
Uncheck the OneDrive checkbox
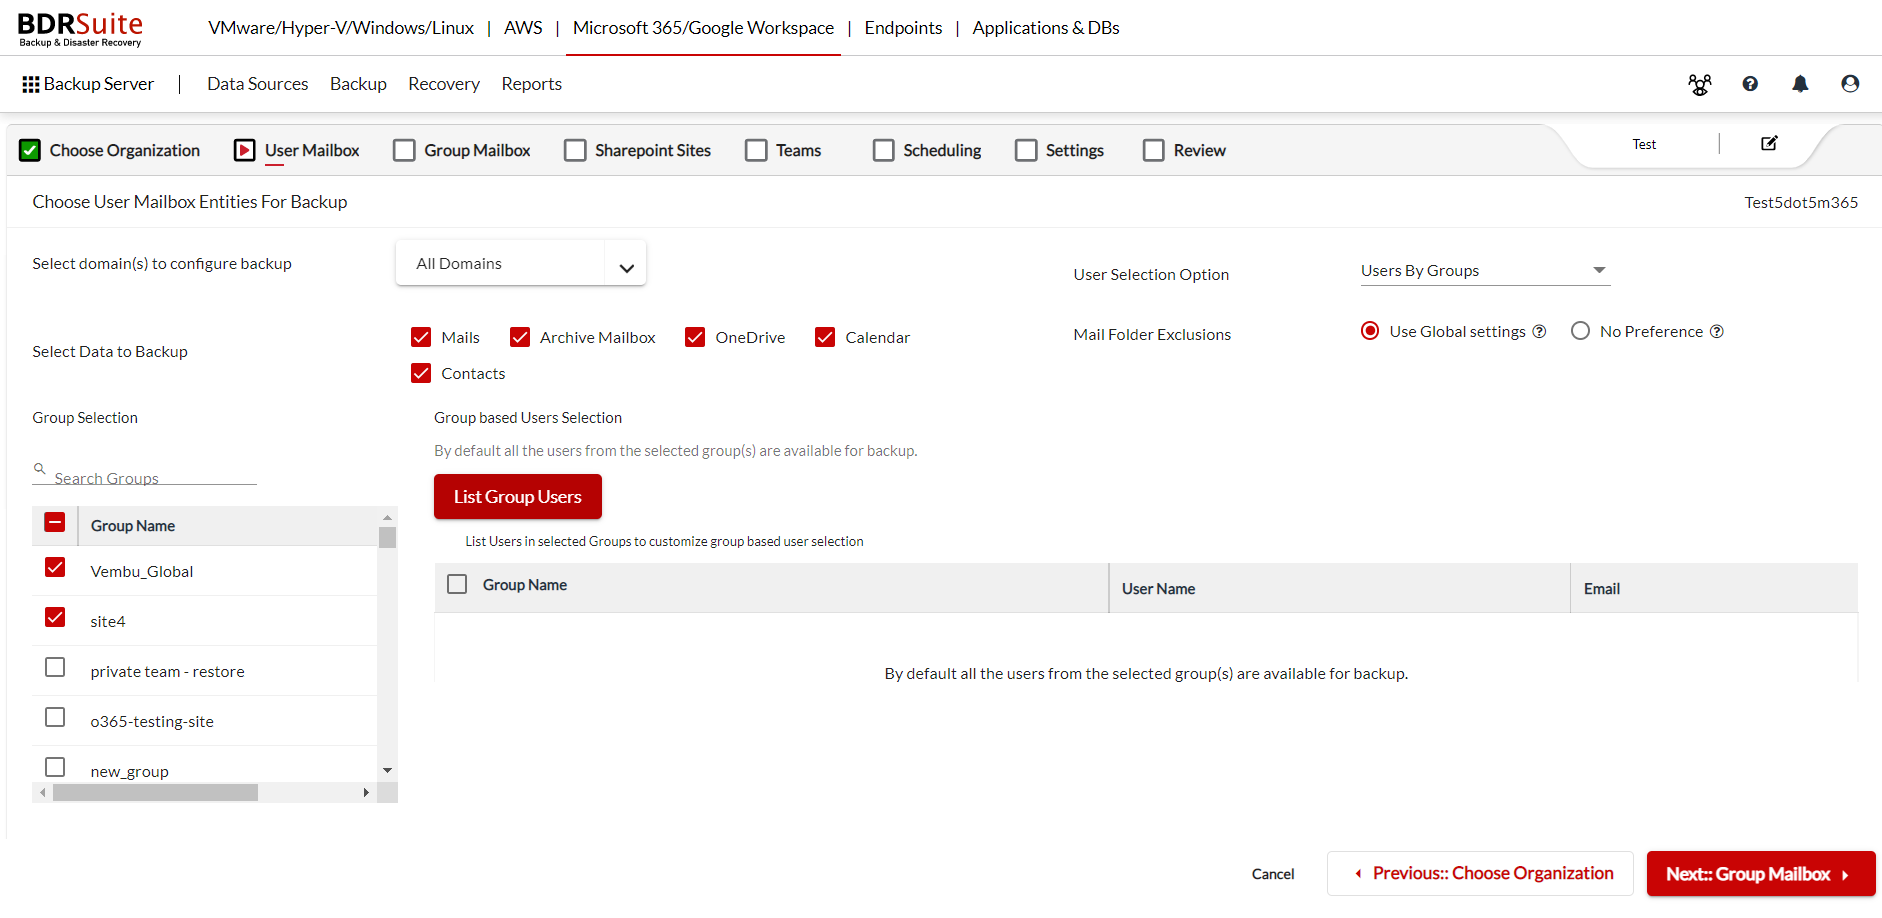[x=695, y=337]
